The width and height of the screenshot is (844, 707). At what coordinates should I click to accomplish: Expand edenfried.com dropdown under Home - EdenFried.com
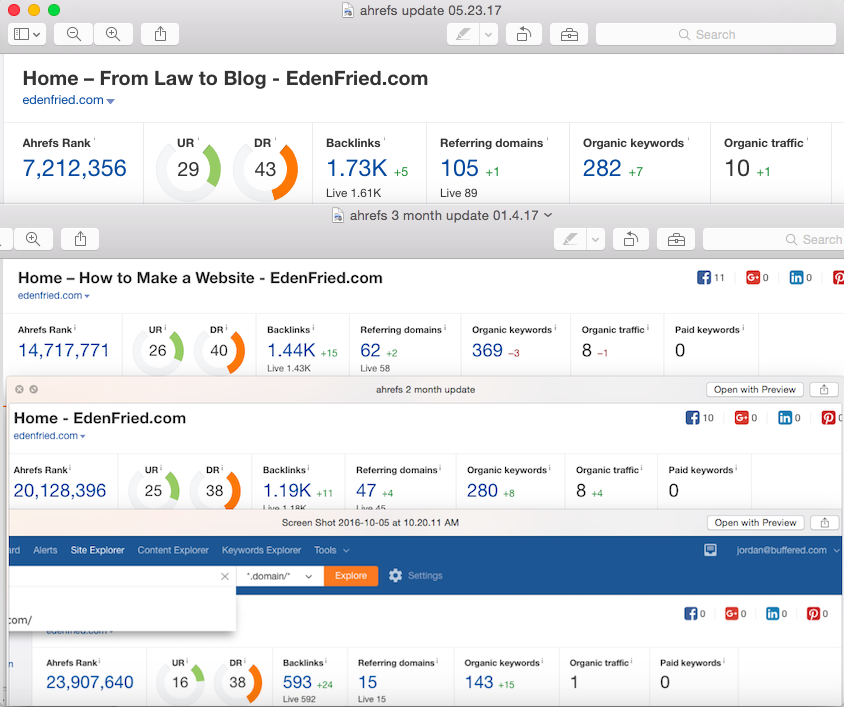tap(83, 437)
